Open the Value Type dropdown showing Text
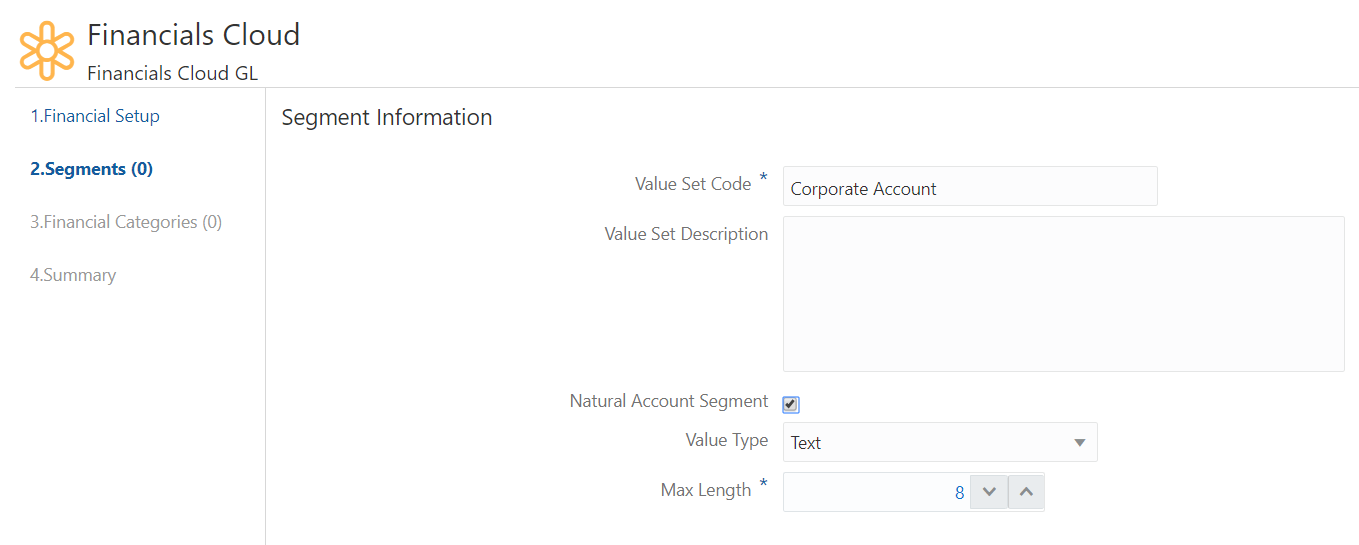This screenshot has width=1359, height=545. click(925, 442)
